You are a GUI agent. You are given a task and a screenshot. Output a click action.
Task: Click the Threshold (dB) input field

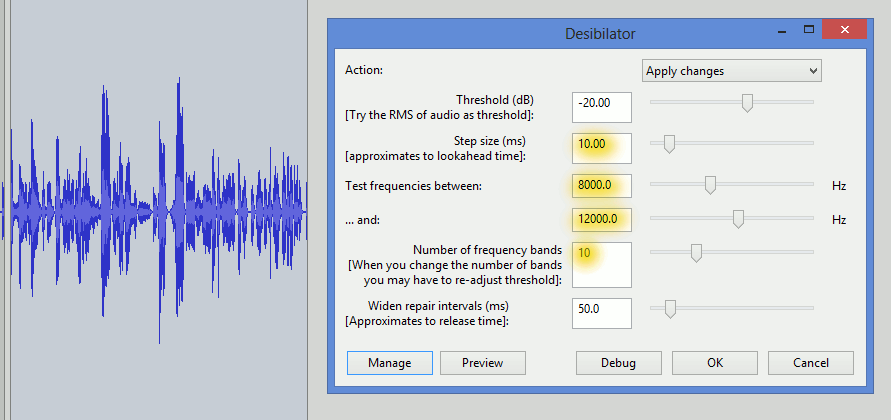tap(602, 107)
